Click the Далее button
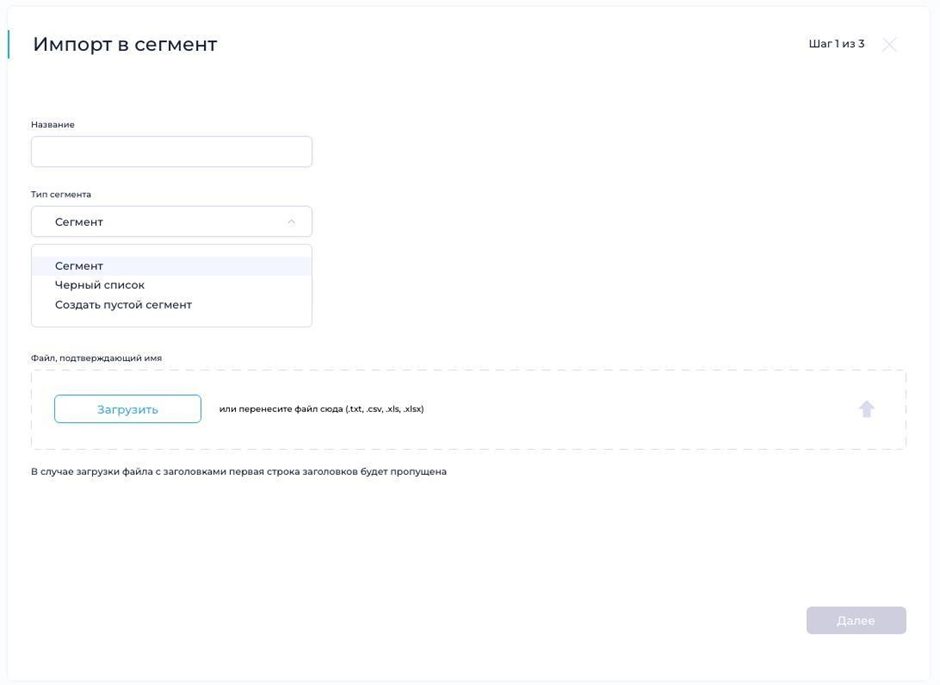940x685 pixels. point(856,620)
